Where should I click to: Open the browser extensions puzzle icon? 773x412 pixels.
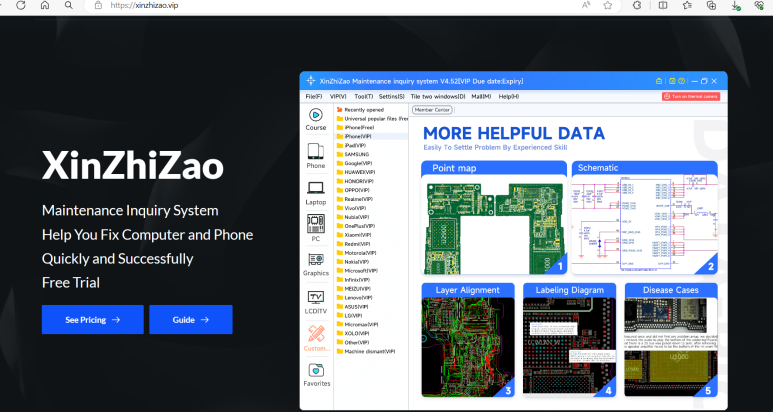[637, 5]
